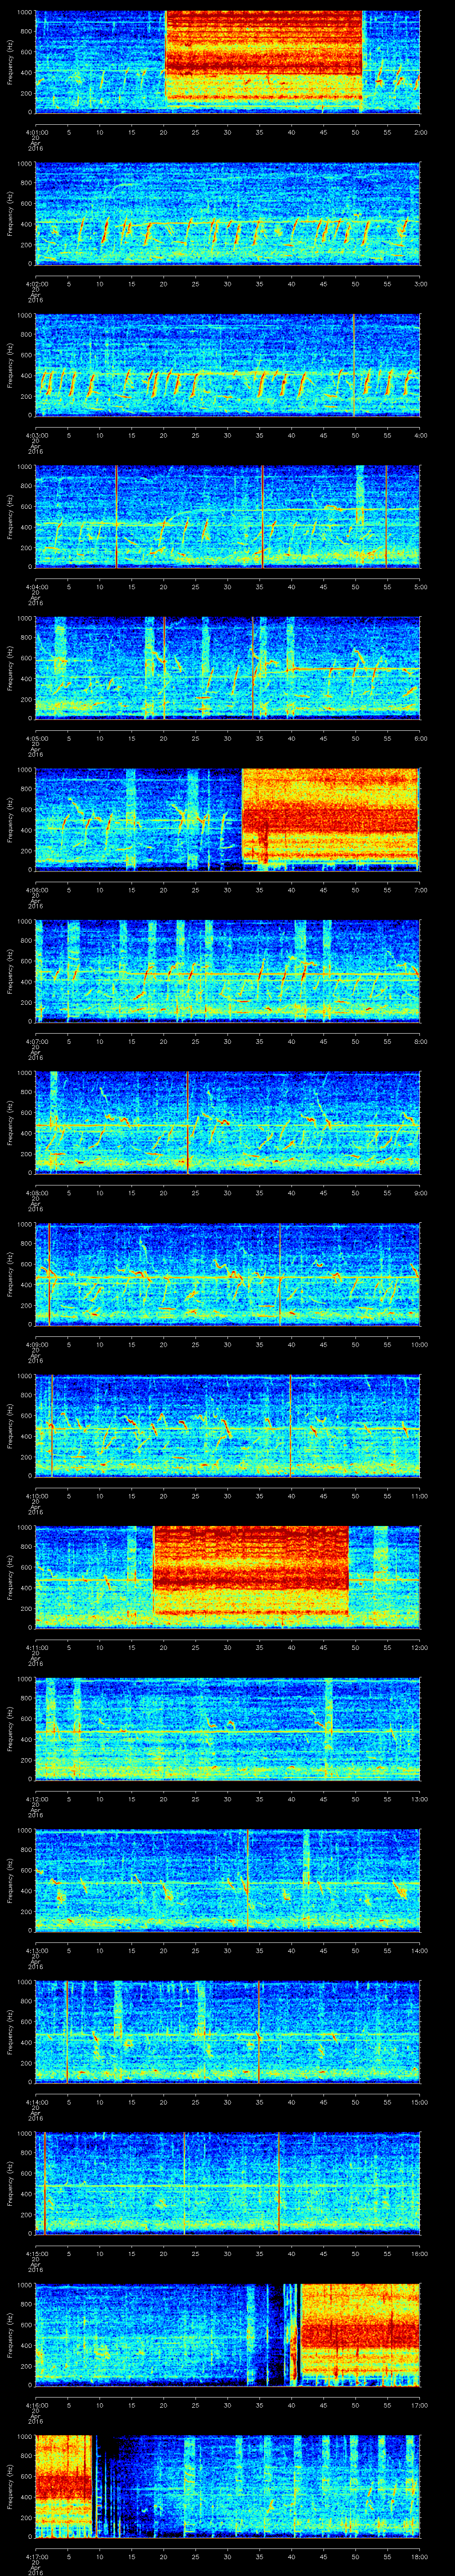Screen dimensions: 455x2576
Task: Click the '4:04:00' start time label
Action: click(x=36, y=586)
